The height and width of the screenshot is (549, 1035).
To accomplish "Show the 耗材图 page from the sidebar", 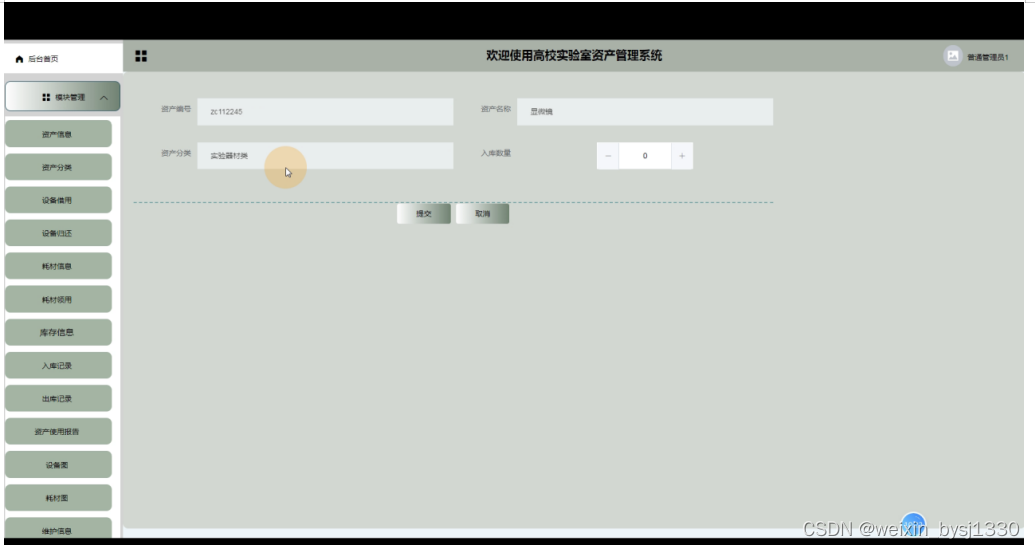I will tap(58, 498).
